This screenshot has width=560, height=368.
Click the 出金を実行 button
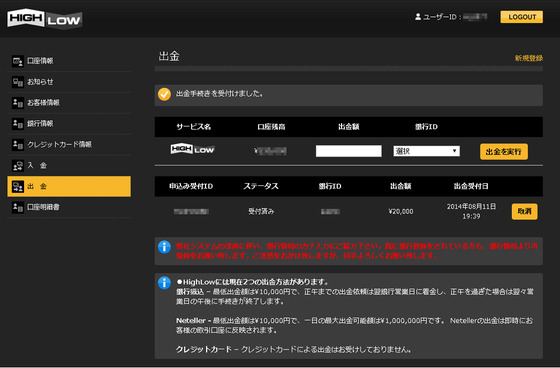pos(504,151)
